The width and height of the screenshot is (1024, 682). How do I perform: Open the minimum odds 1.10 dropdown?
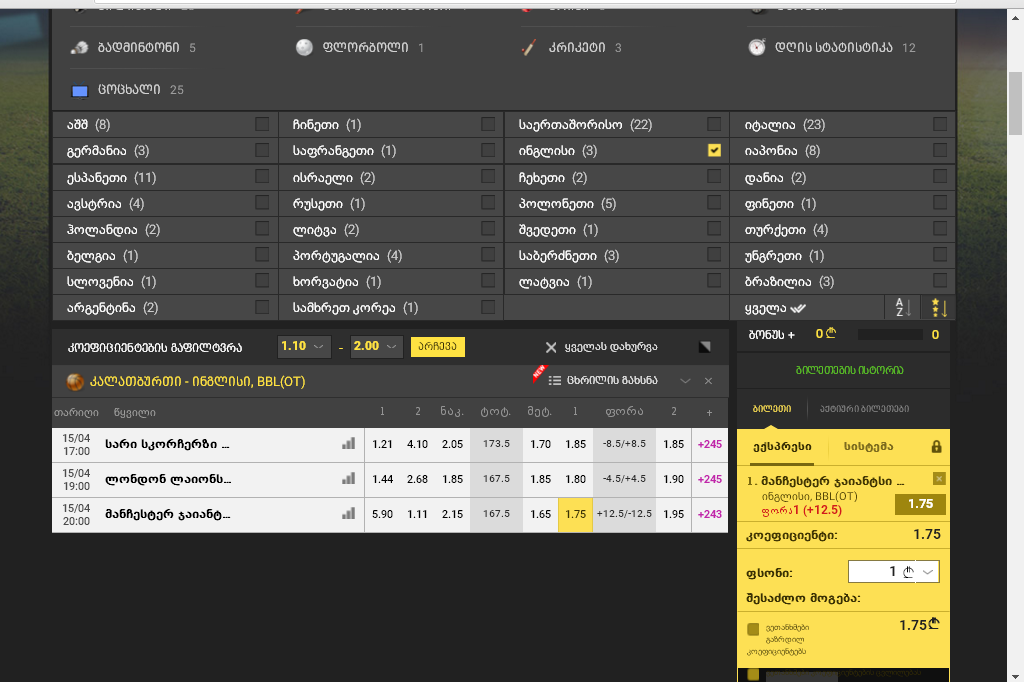tap(303, 346)
